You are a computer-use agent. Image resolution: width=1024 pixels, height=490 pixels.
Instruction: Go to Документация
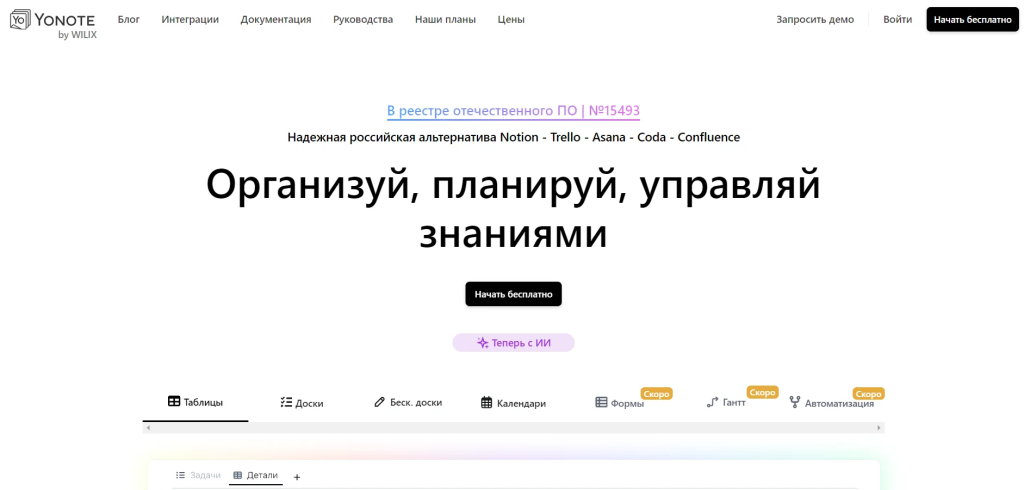(276, 20)
